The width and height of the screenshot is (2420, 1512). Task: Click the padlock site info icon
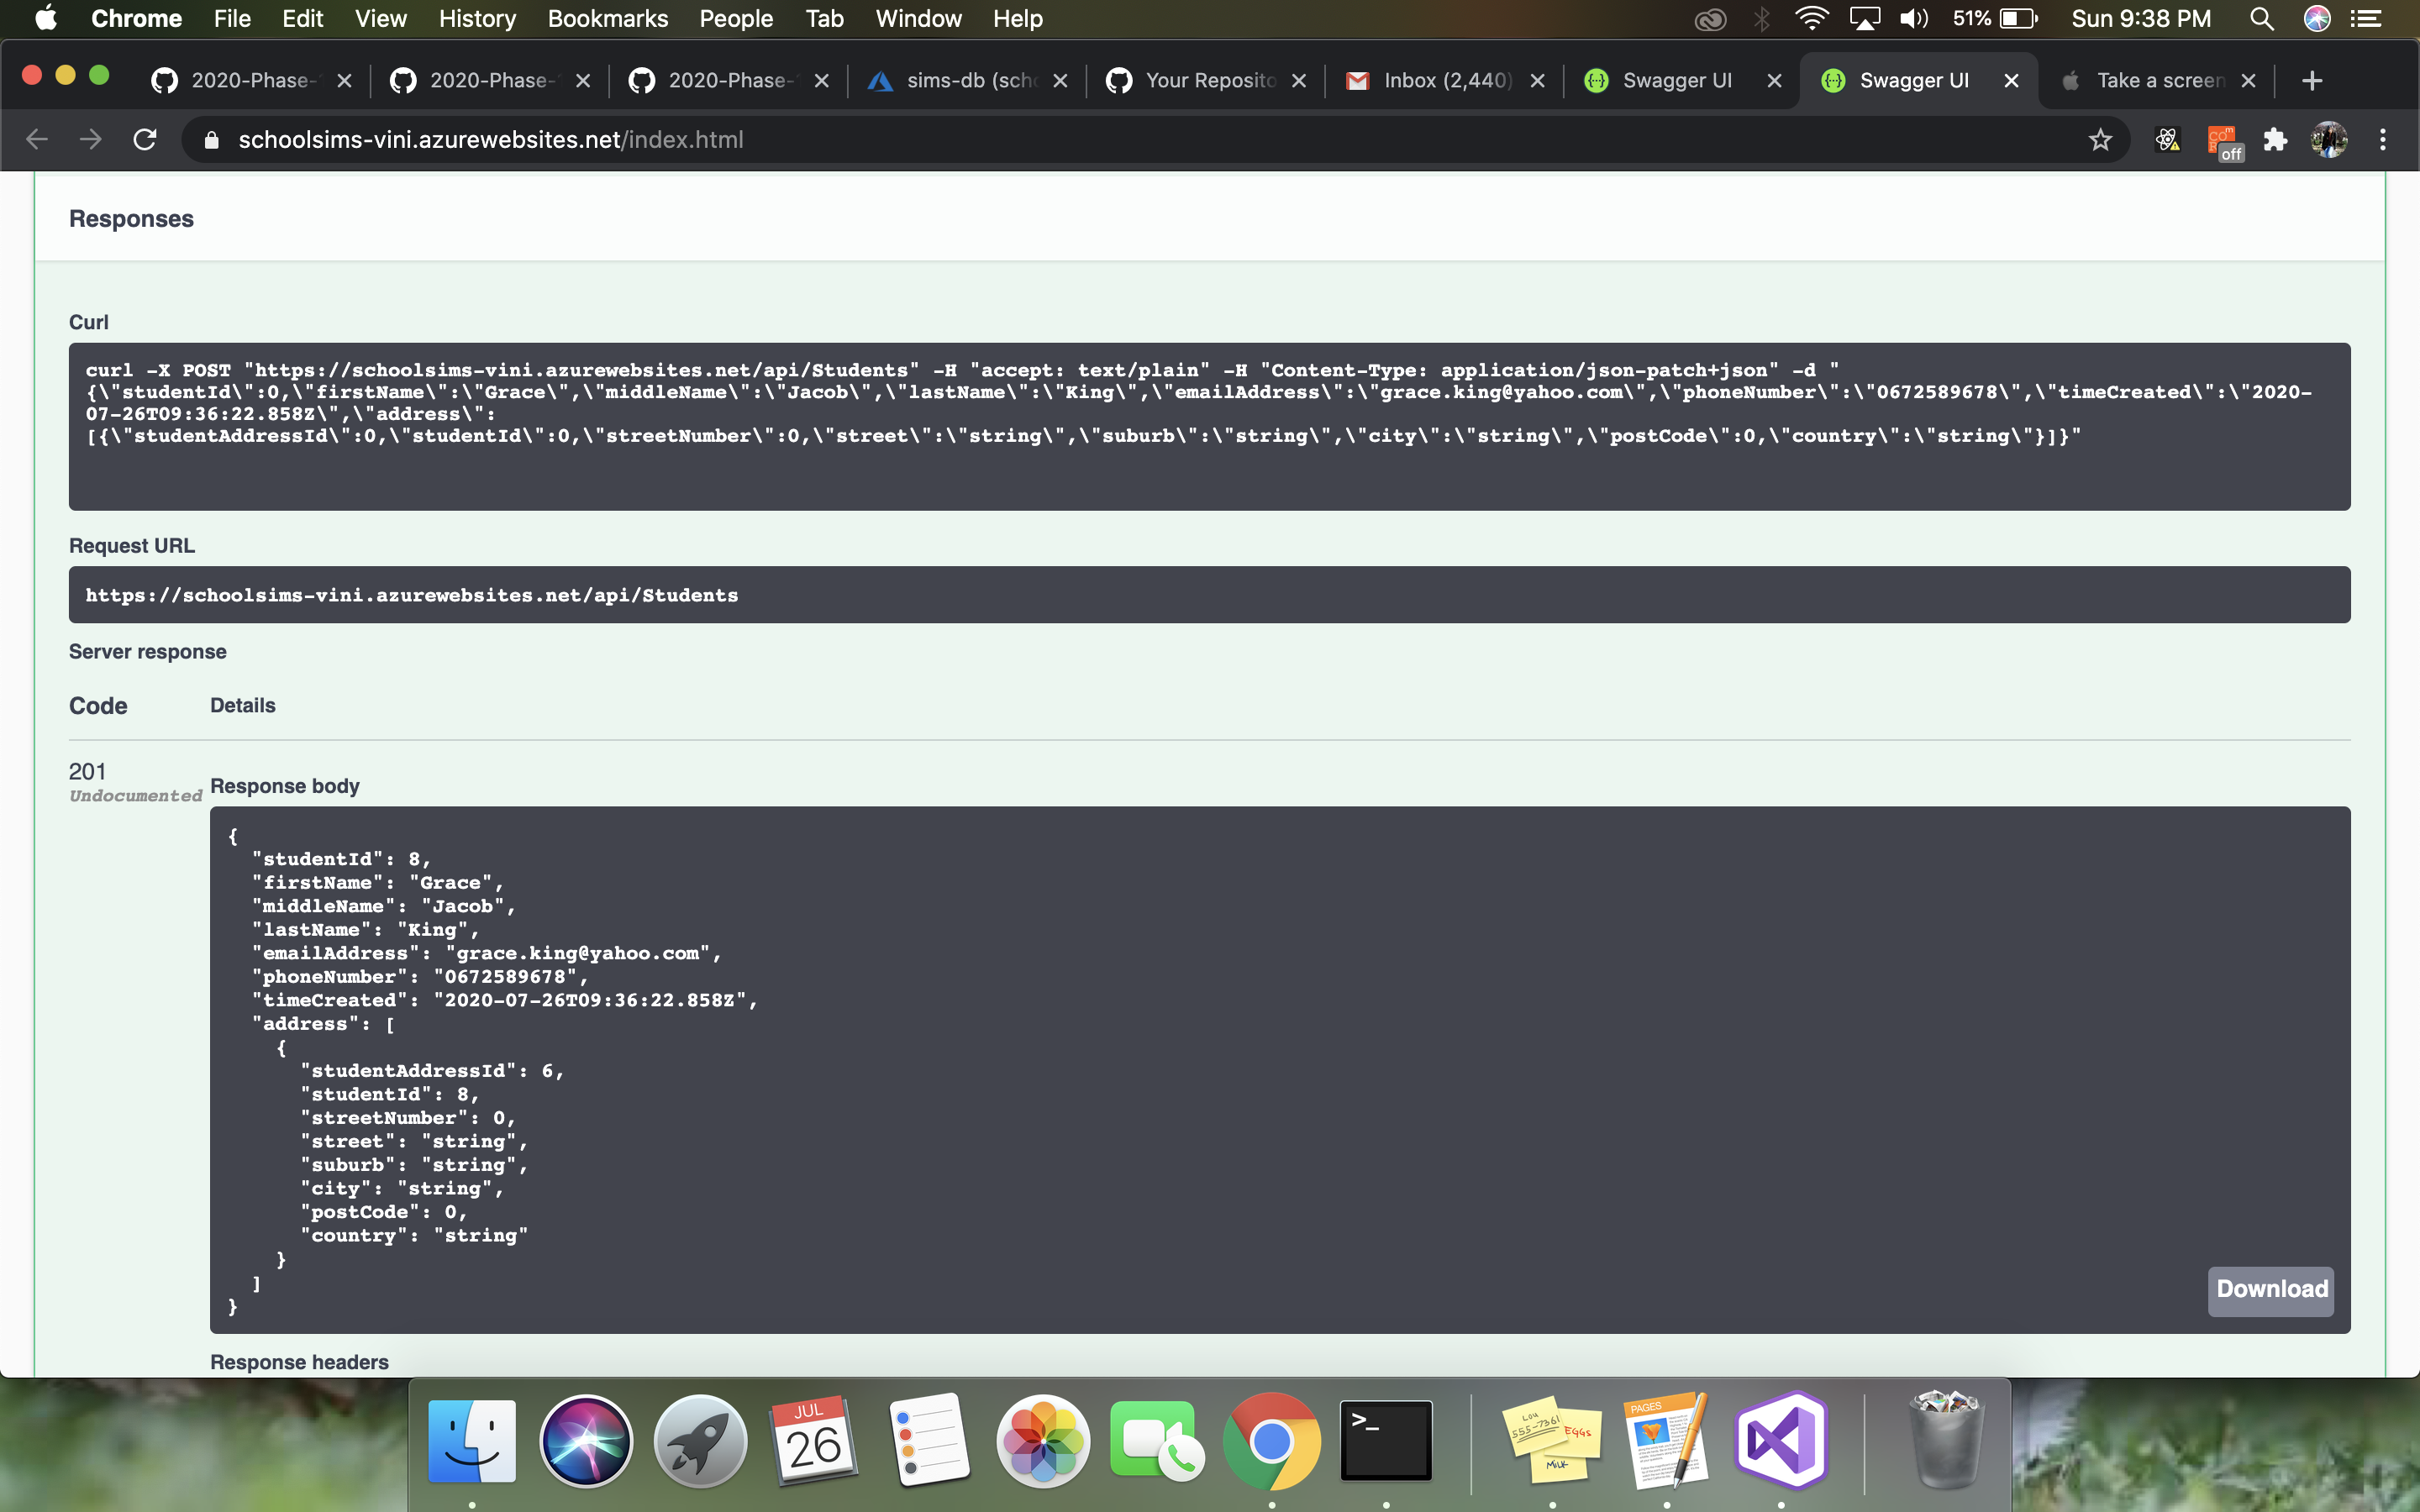(x=211, y=140)
